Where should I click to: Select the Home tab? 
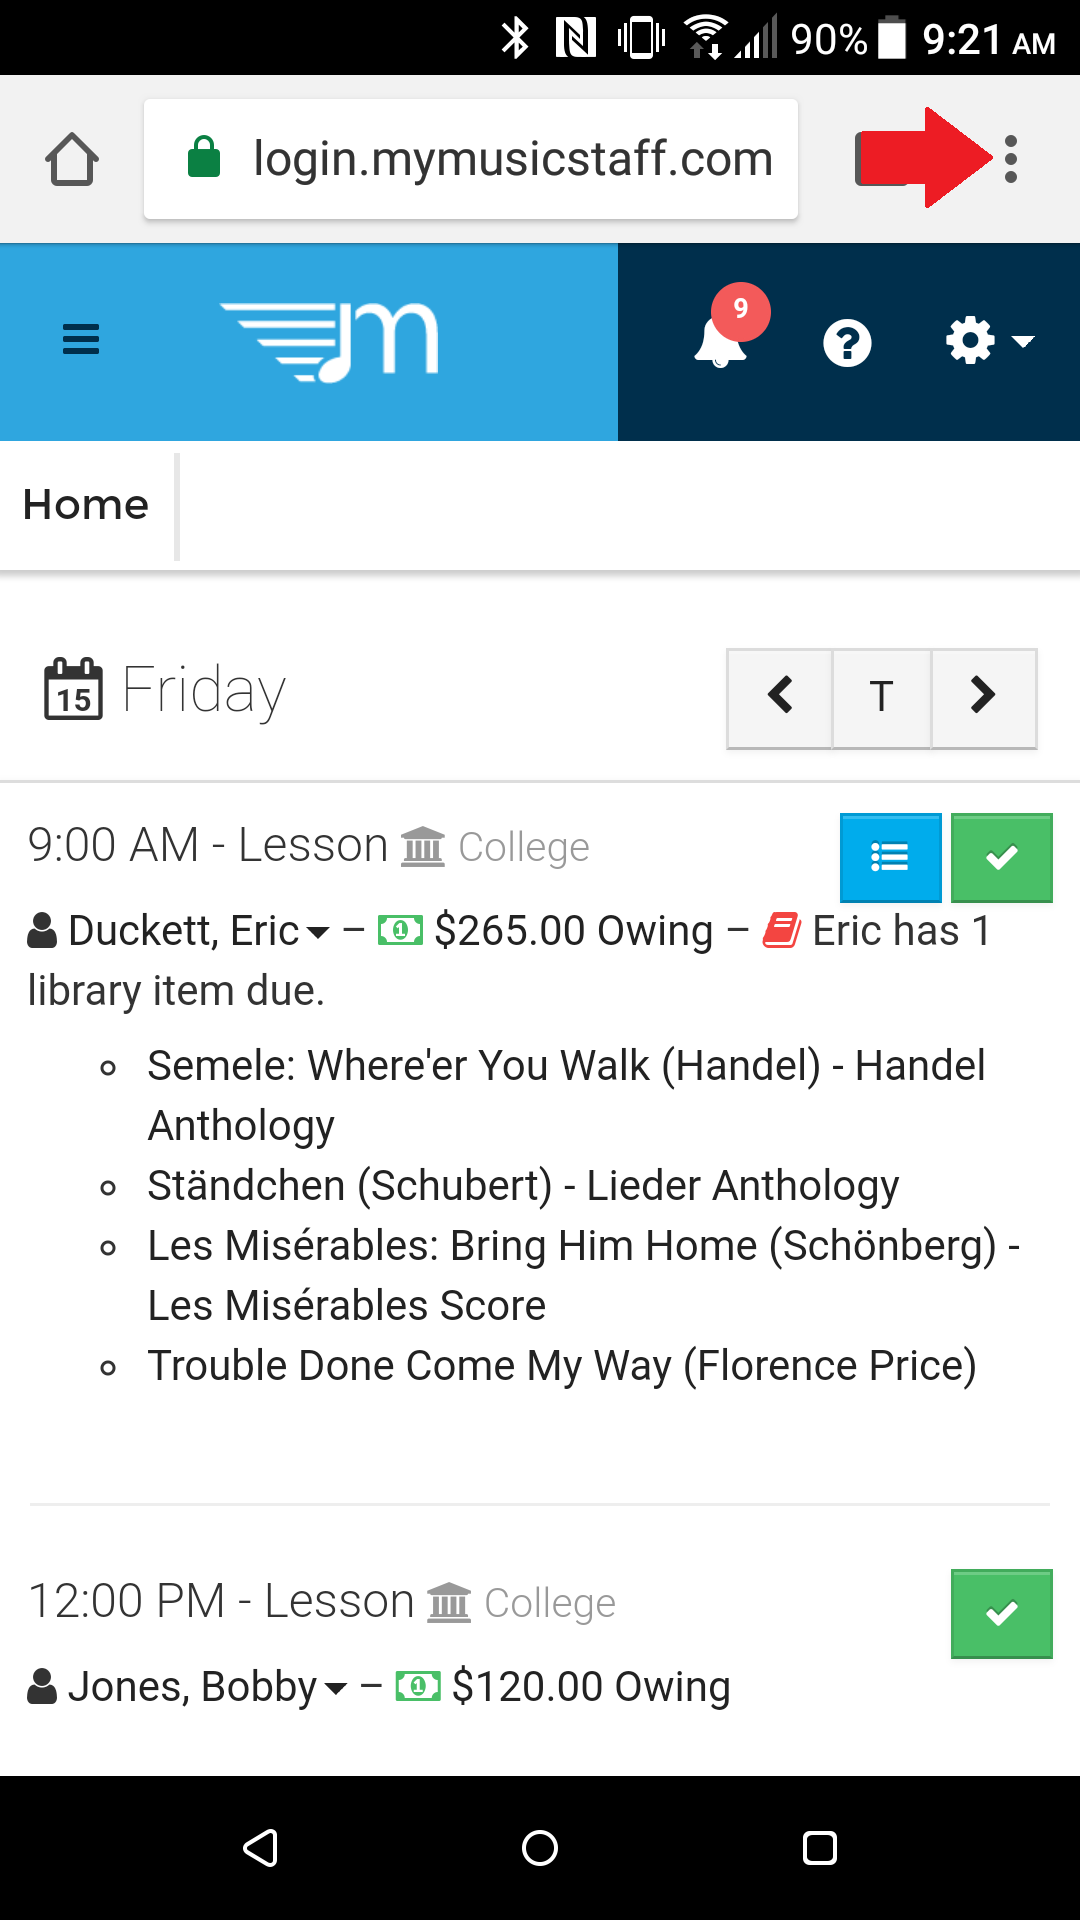coord(86,505)
